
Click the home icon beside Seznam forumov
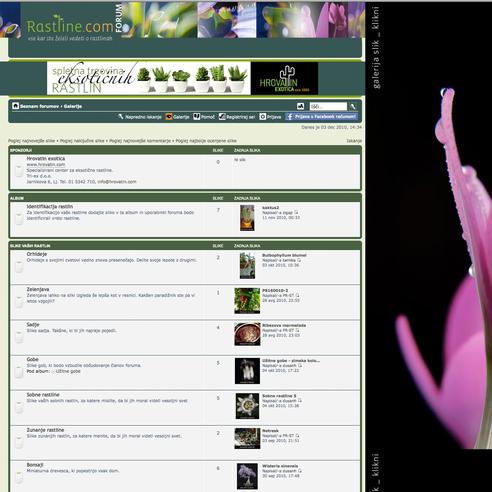coord(15,106)
